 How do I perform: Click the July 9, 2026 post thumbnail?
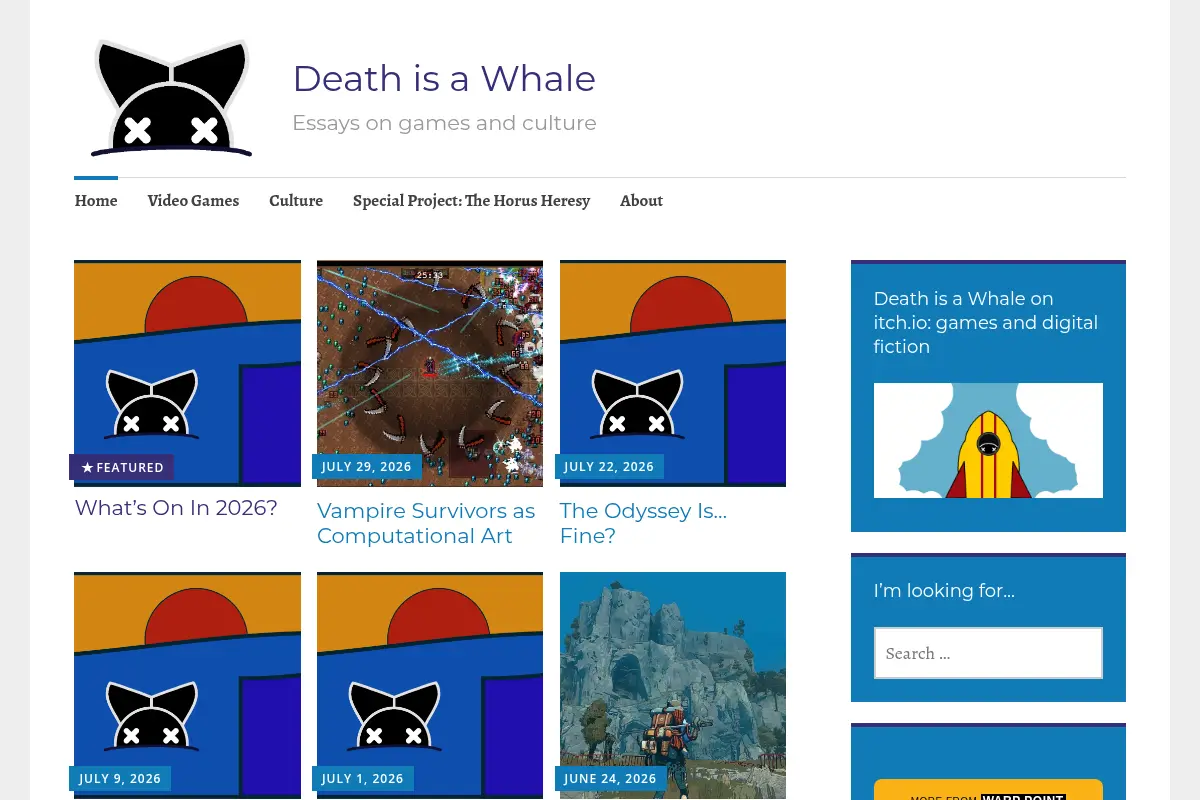[x=187, y=685]
